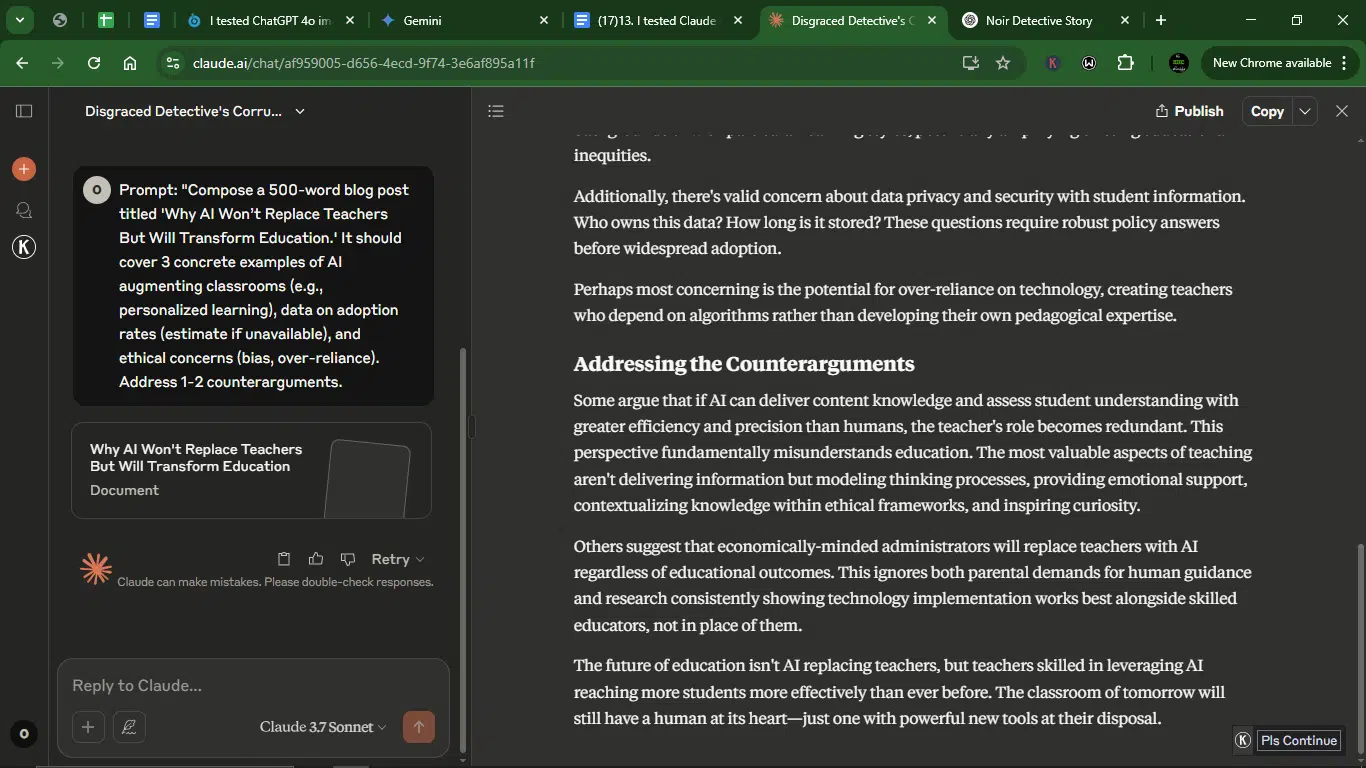The width and height of the screenshot is (1366, 768).
Task: Go back to previous page
Action: click(x=22, y=63)
